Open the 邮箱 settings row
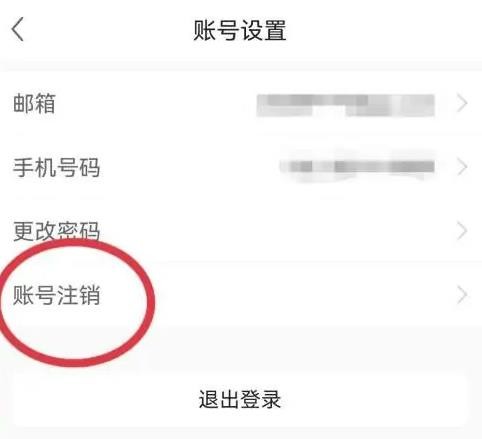The image size is (482, 439). pos(241,104)
